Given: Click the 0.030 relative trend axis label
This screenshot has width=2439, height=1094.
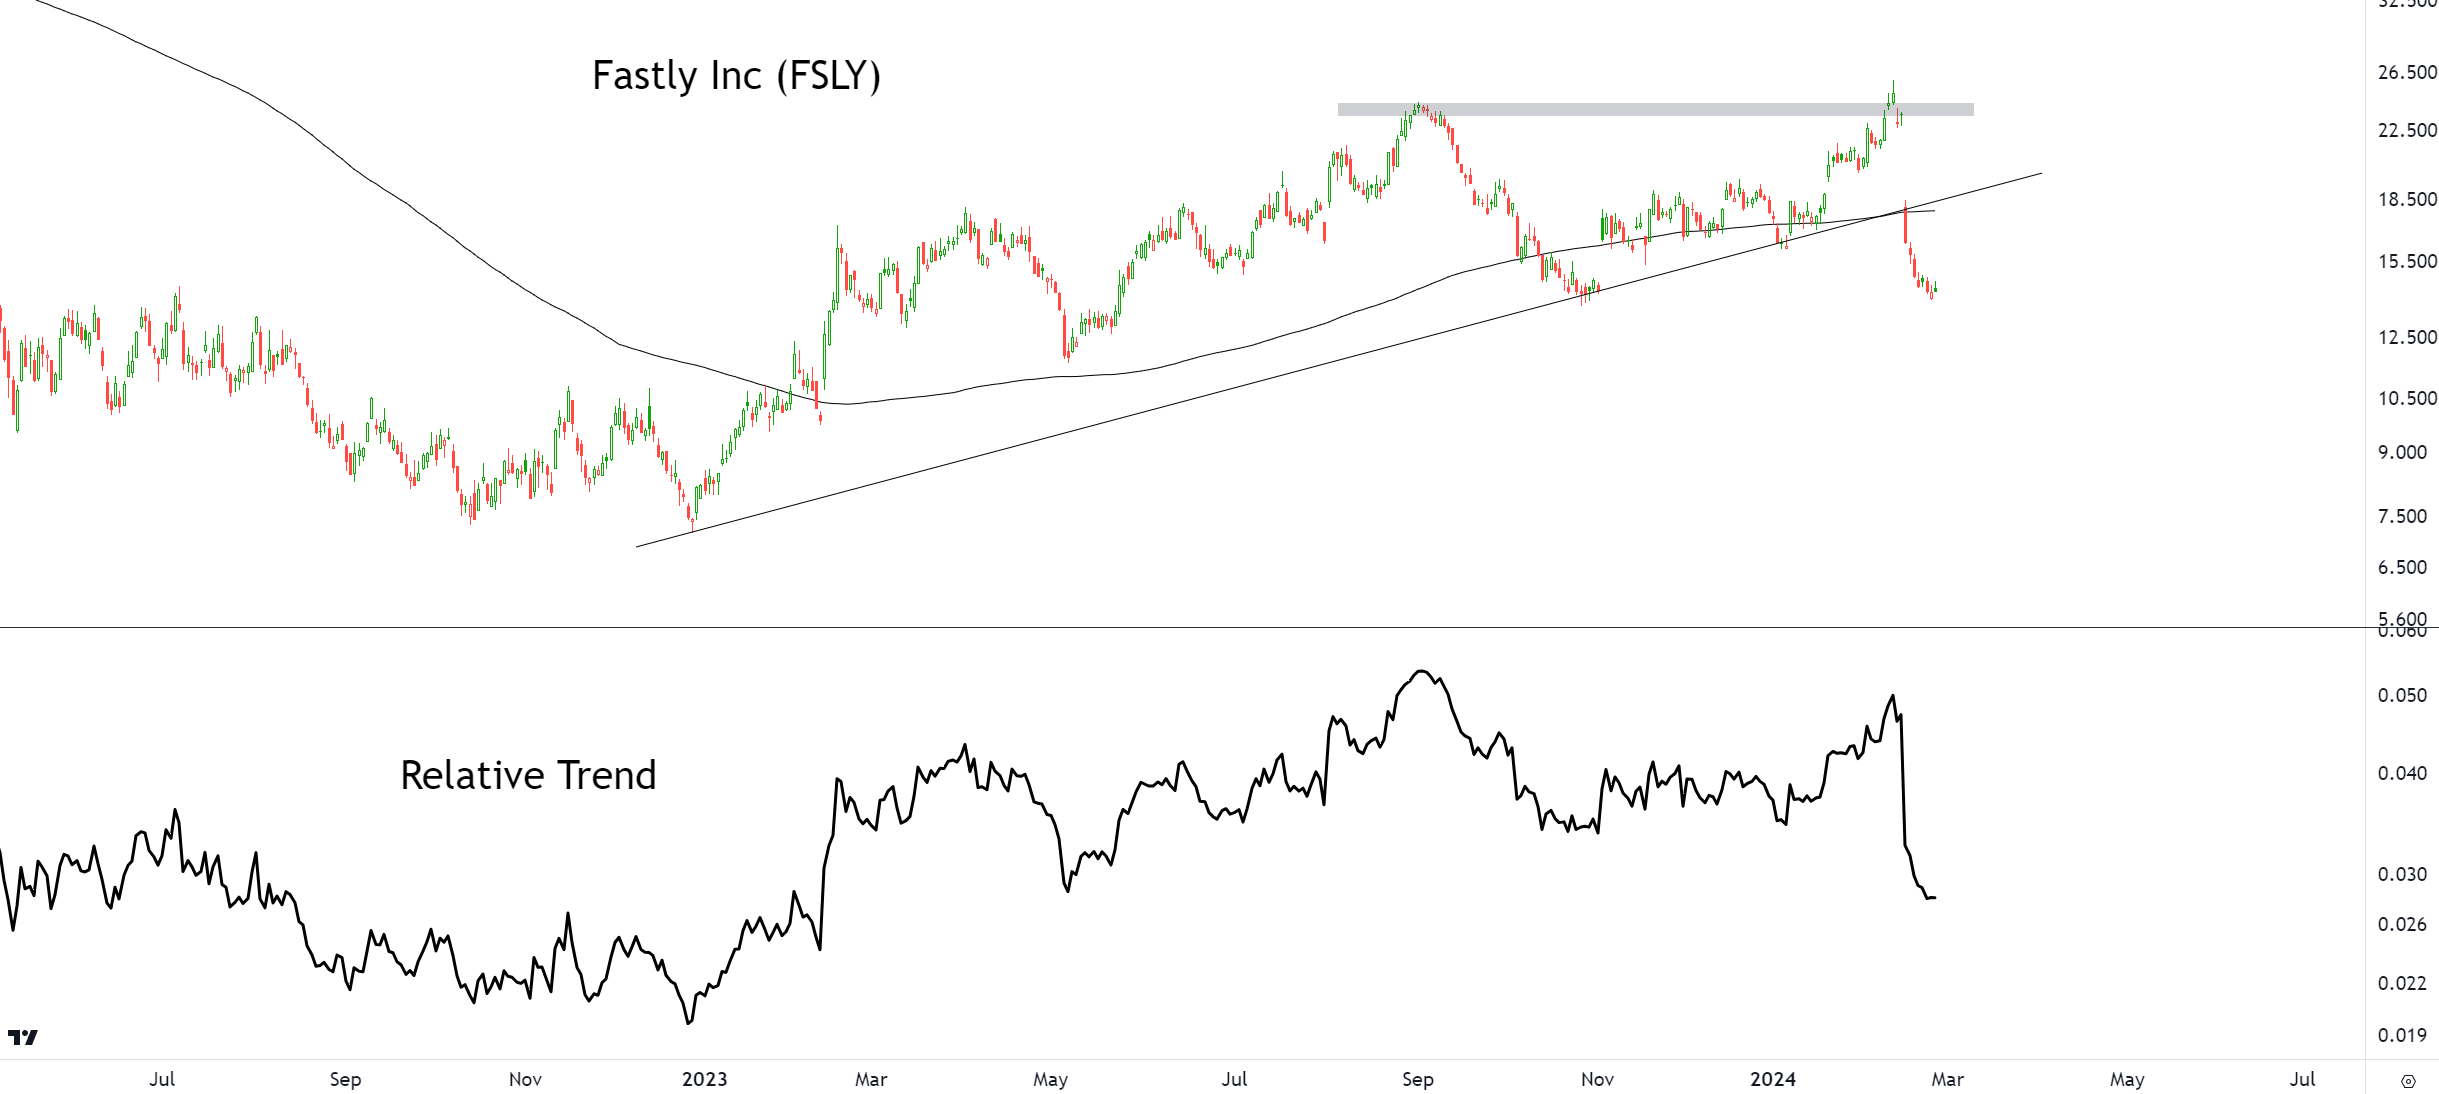Looking at the screenshot, I should click(x=2402, y=874).
